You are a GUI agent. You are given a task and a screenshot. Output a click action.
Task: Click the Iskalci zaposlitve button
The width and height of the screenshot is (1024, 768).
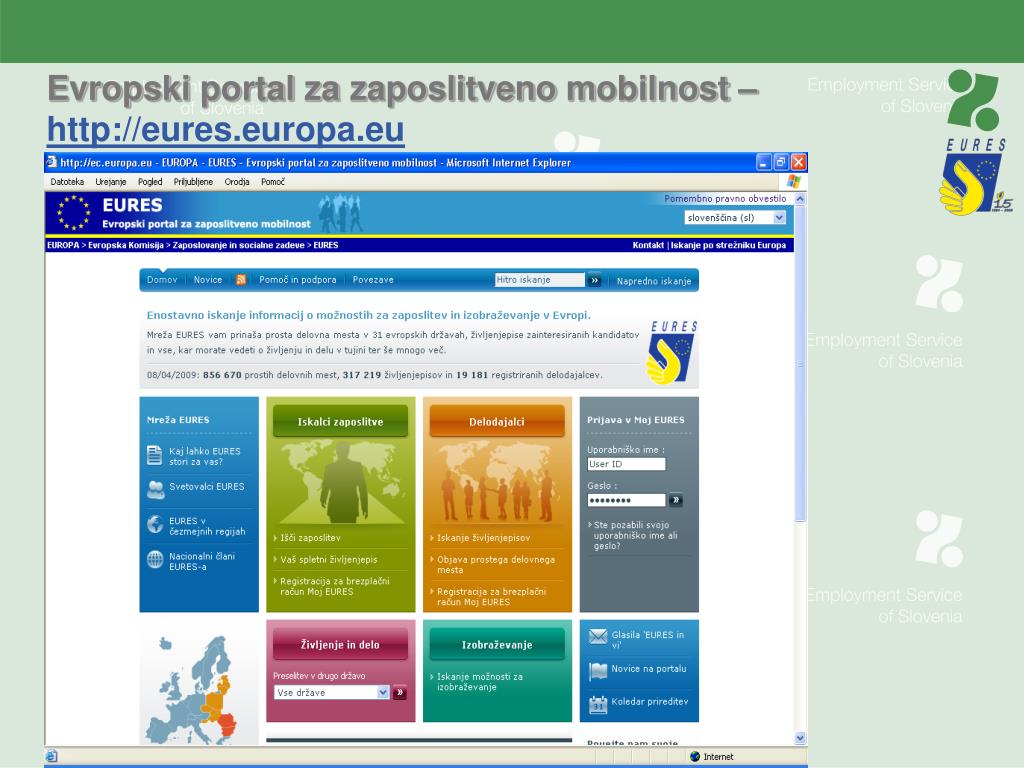tap(340, 421)
